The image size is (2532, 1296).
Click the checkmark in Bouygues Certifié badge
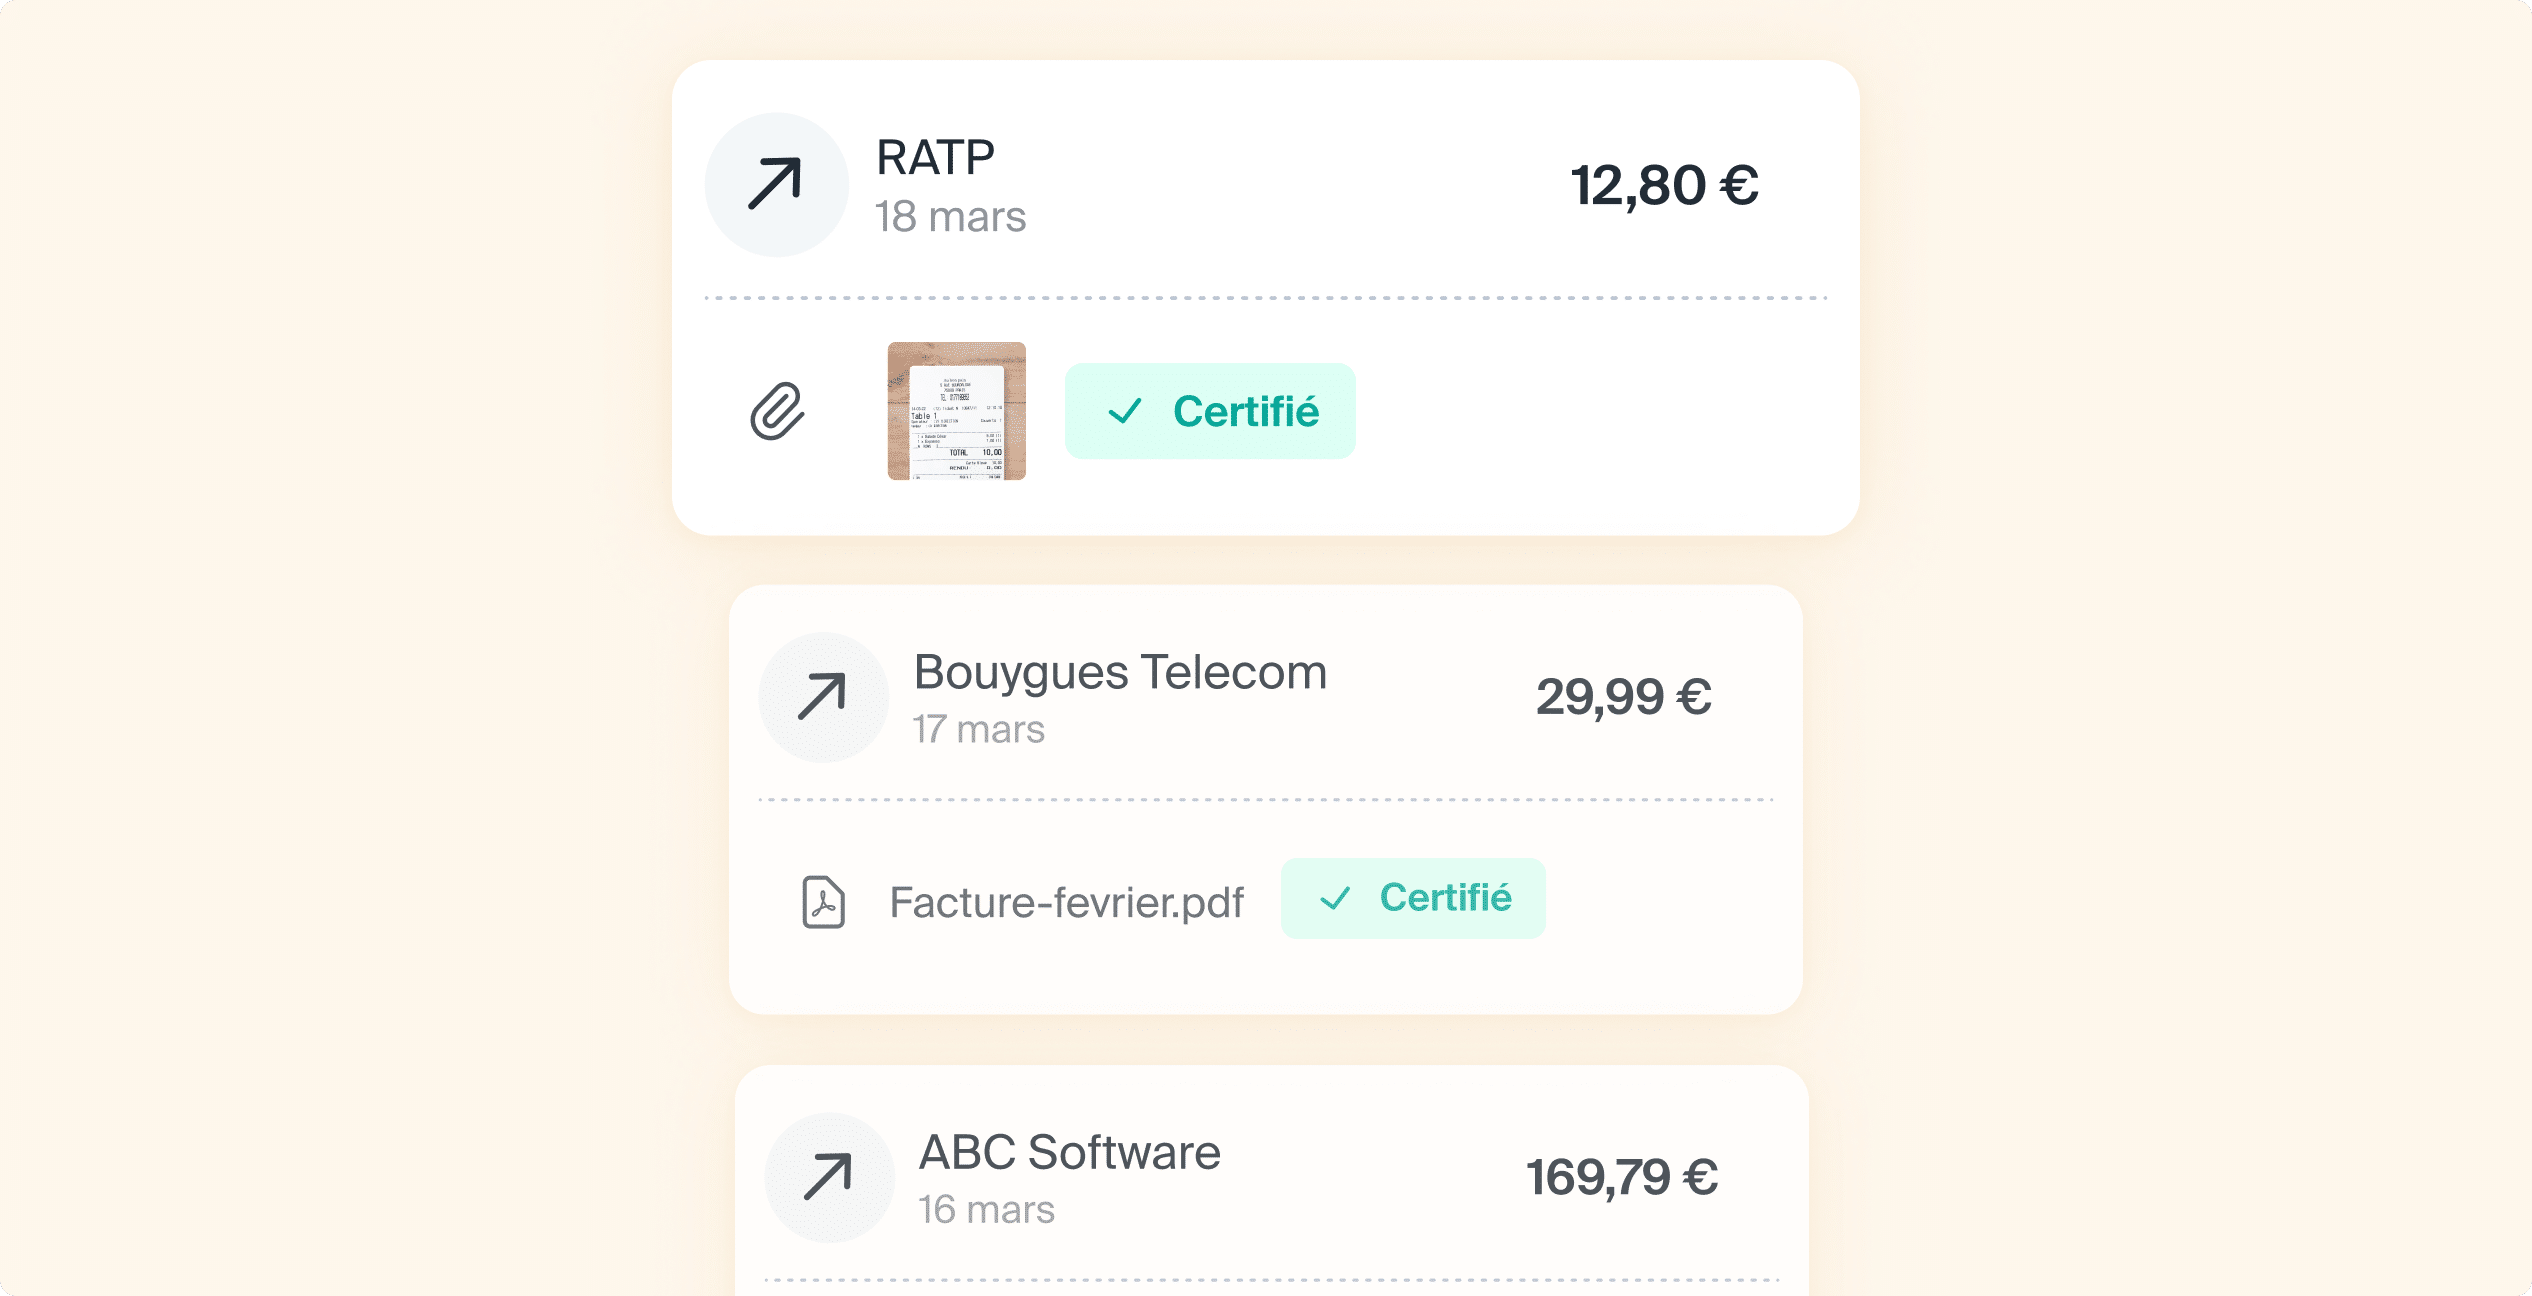pos(1335,898)
